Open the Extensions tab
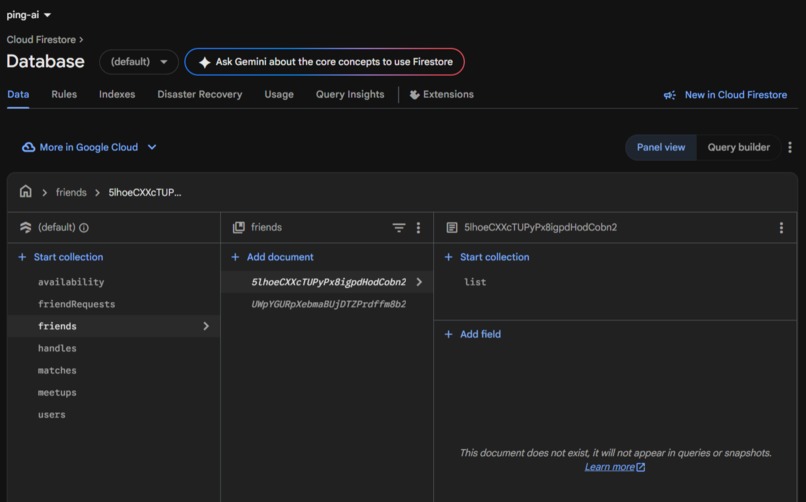The width and height of the screenshot is (806, 502). pyautogui.click(x=442, y=95)
